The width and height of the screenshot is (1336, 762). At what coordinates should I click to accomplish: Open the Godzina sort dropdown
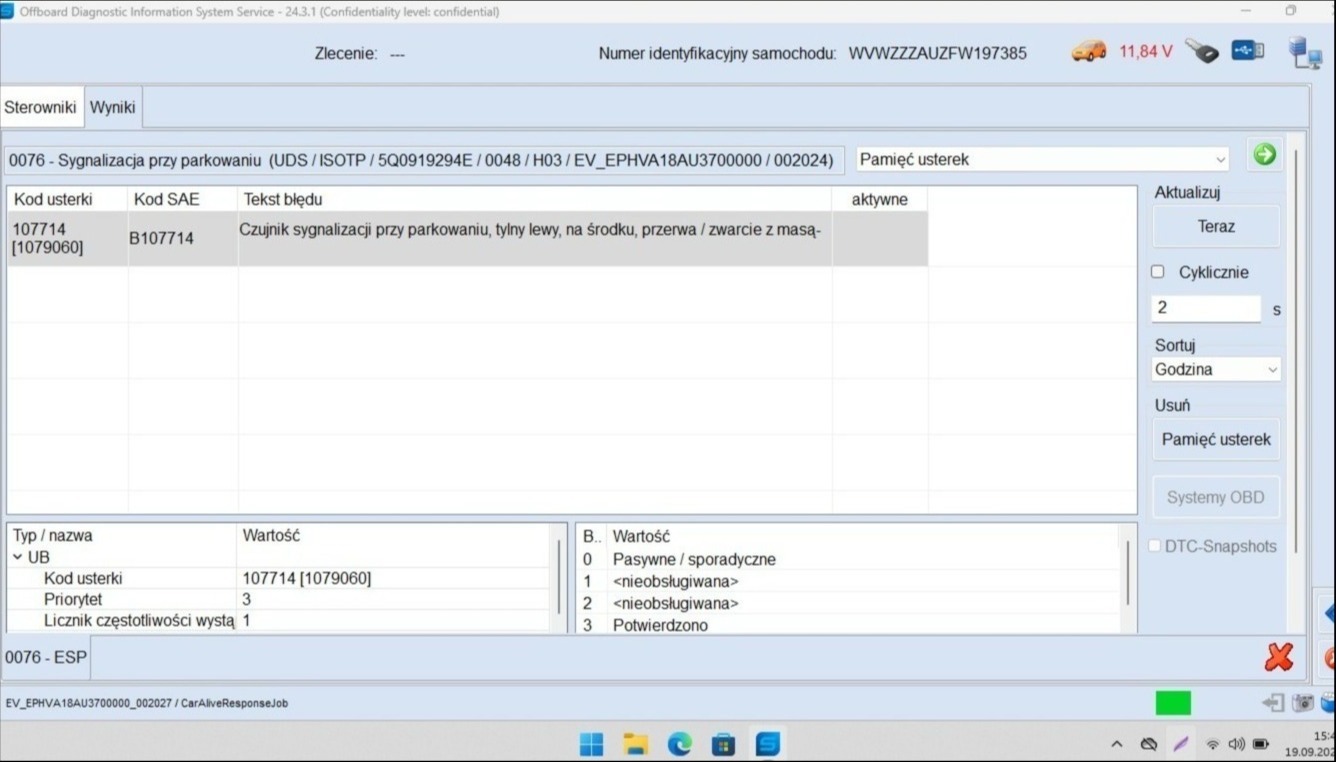coord(1272,369)
